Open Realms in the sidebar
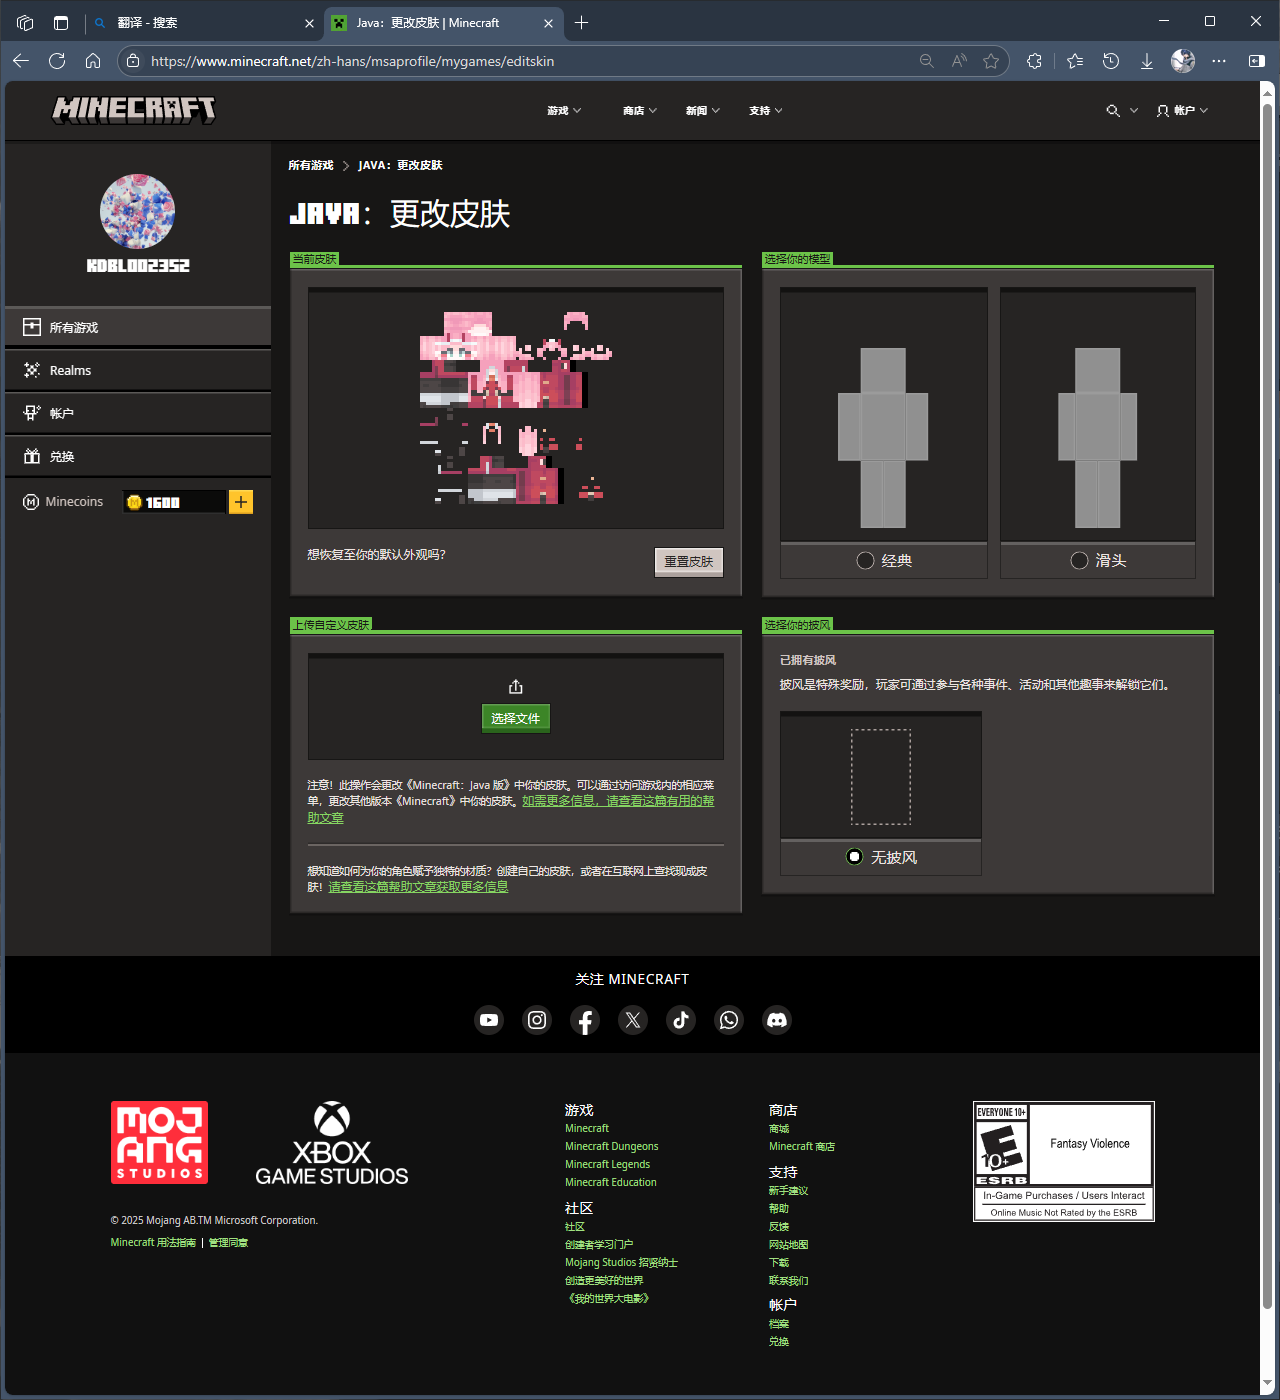 (138, 371)
